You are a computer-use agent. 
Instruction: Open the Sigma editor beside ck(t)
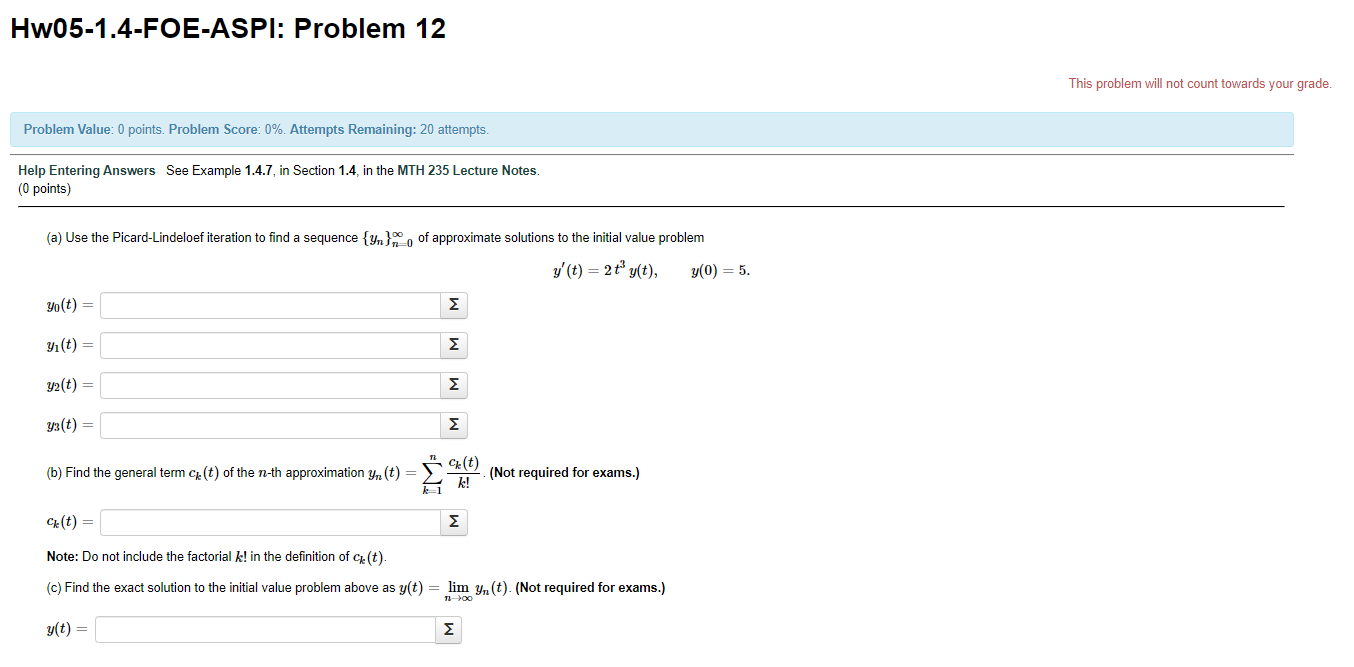pyautogui.click(x=453, y=521)
